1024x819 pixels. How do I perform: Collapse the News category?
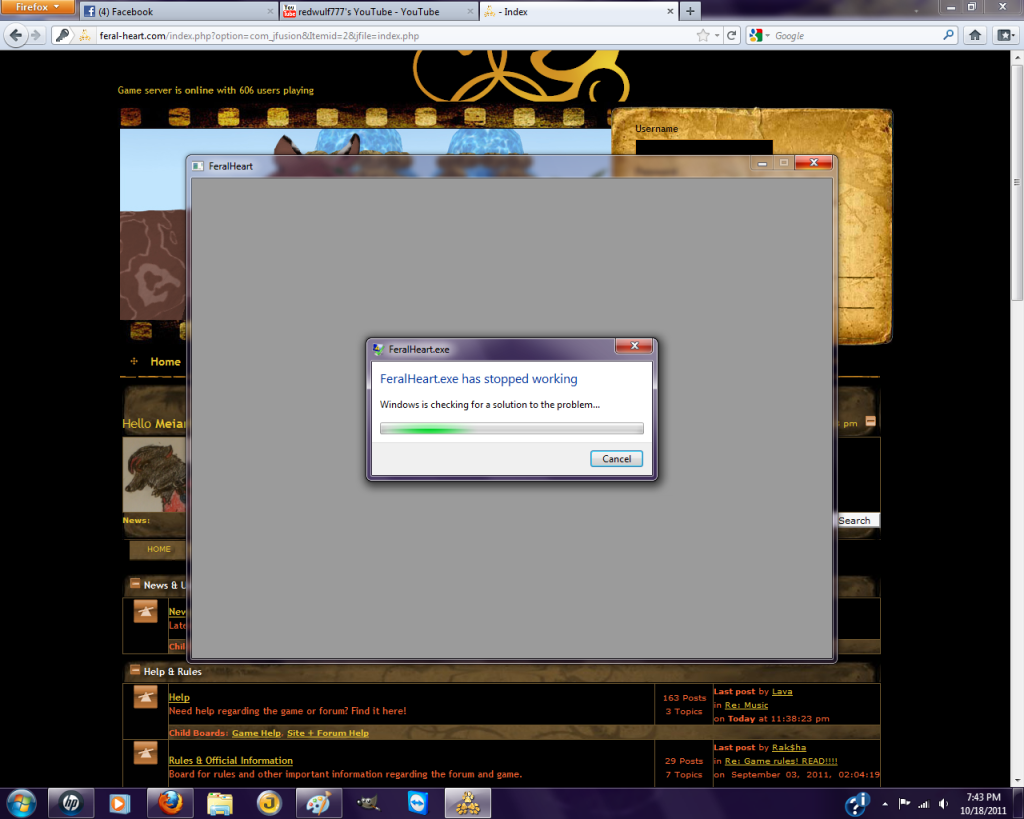click(x=135, y=583)
